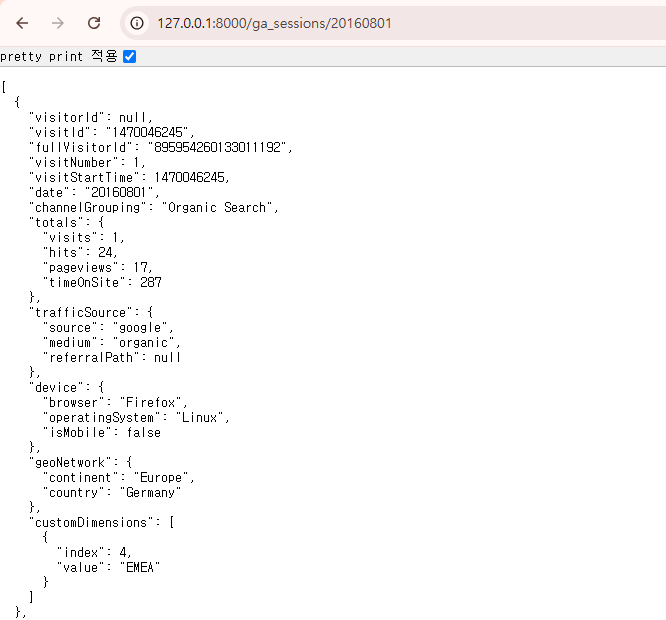
Task: Click the browser back arrow
Action: 22,23
